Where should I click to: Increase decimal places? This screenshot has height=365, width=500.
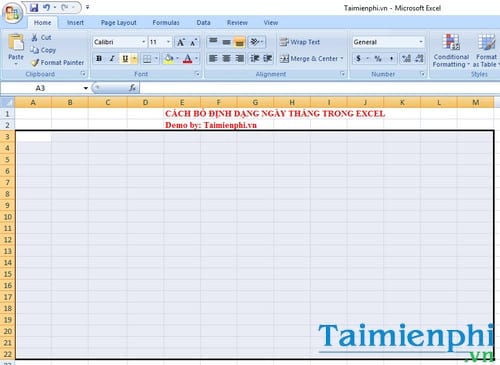406,59
